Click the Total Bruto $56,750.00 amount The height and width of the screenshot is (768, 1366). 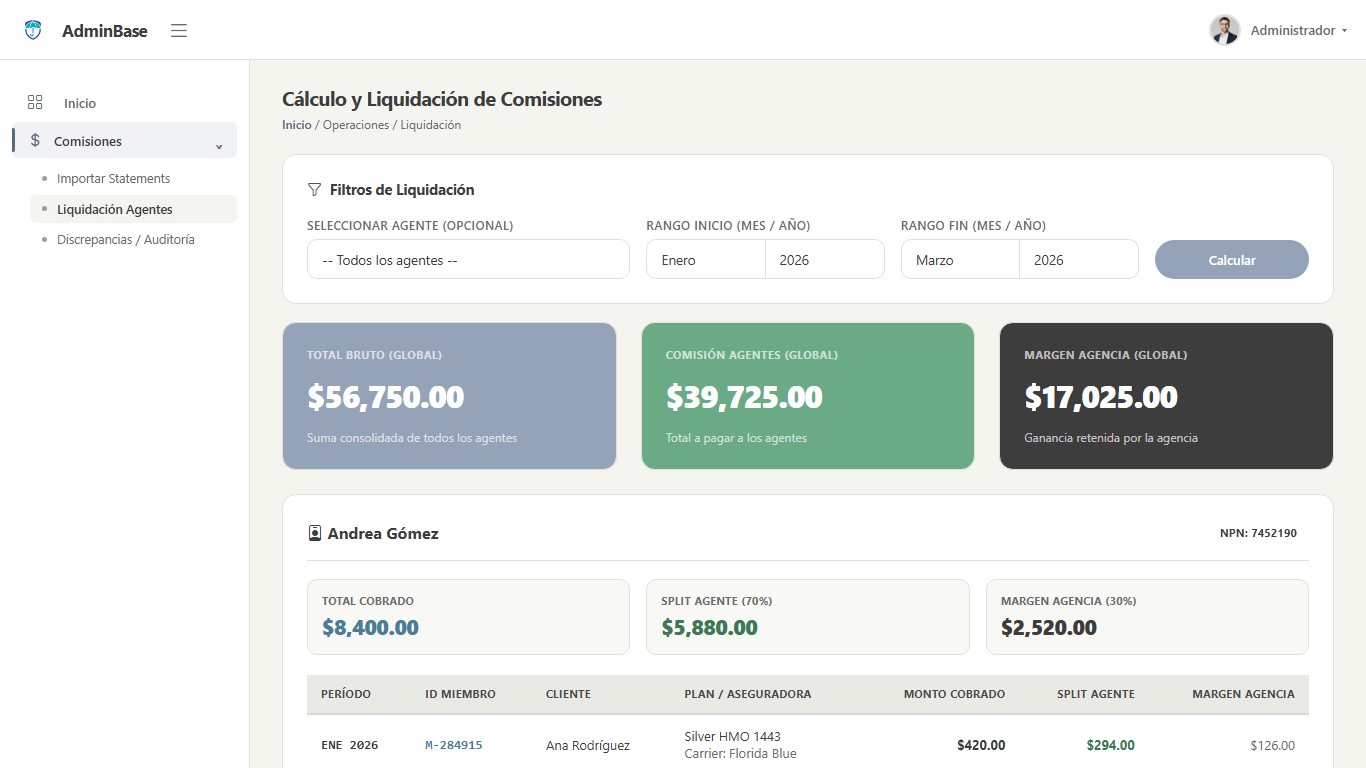click(x=386, y=397)
